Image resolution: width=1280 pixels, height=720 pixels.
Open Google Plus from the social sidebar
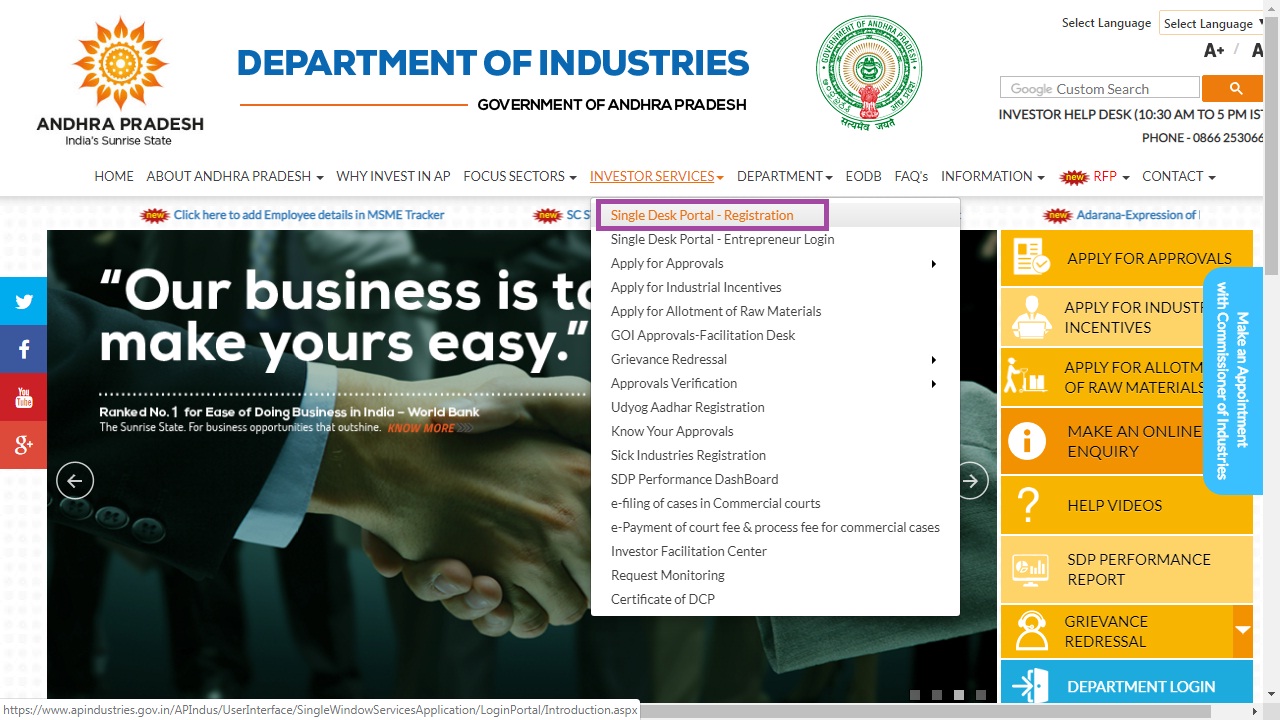coord(23,445)
